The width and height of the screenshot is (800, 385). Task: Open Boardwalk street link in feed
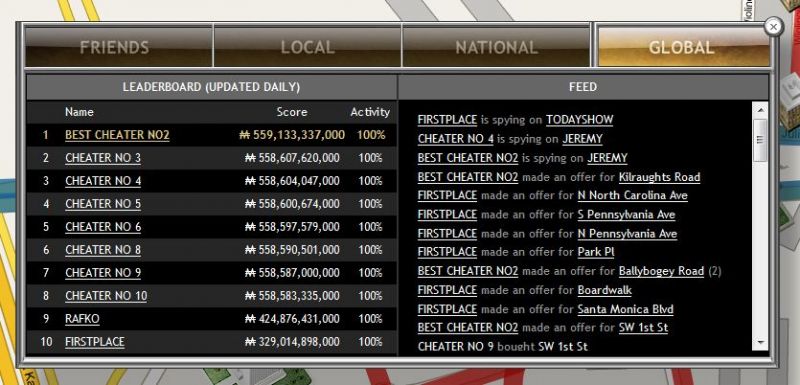pyautogui.click(x=605, y=290)
